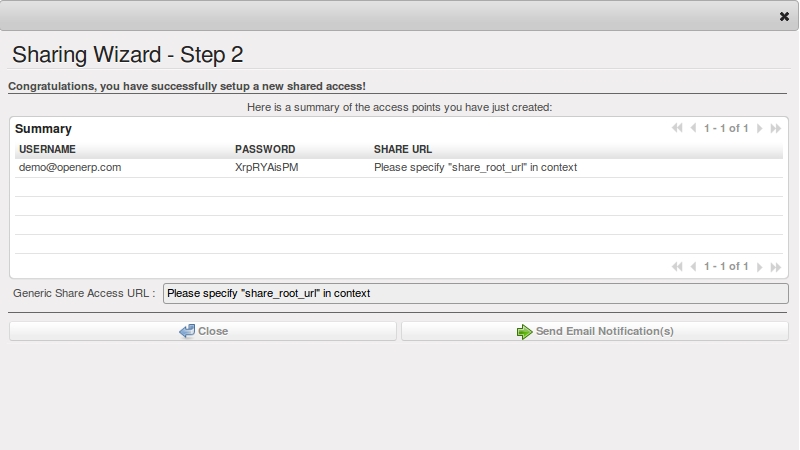Image resolution: width=800 pixels, height=450 pixels.
Task: Jump to last page using the bottom pager
Action: pos(776,267)
